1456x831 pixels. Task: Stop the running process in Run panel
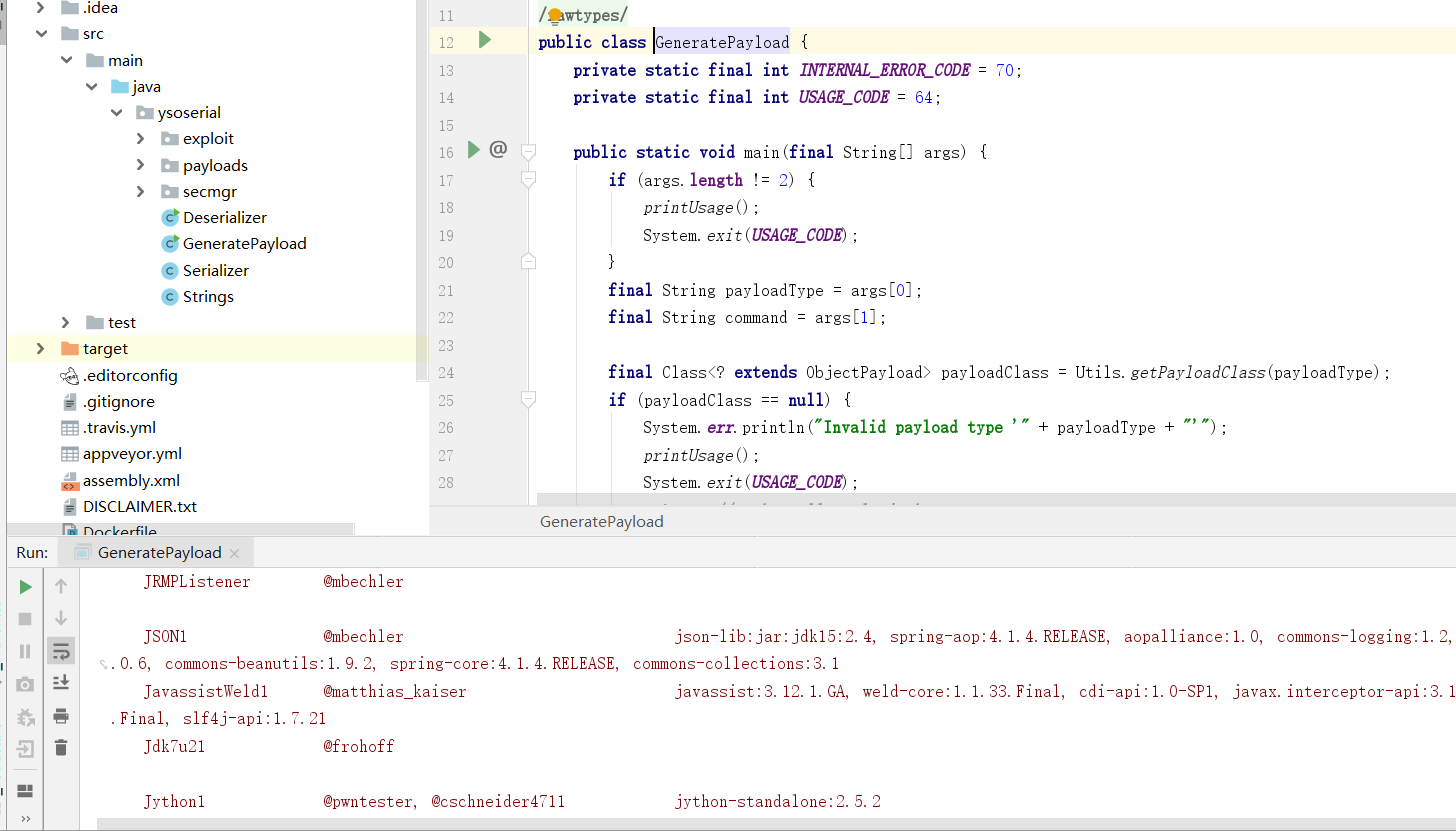(25, 620)
